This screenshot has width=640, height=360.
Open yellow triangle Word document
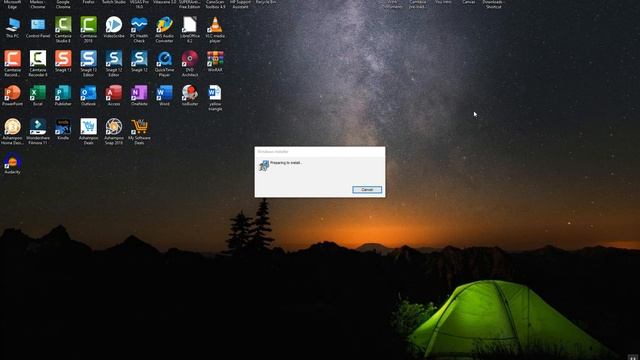coord(215,97)
